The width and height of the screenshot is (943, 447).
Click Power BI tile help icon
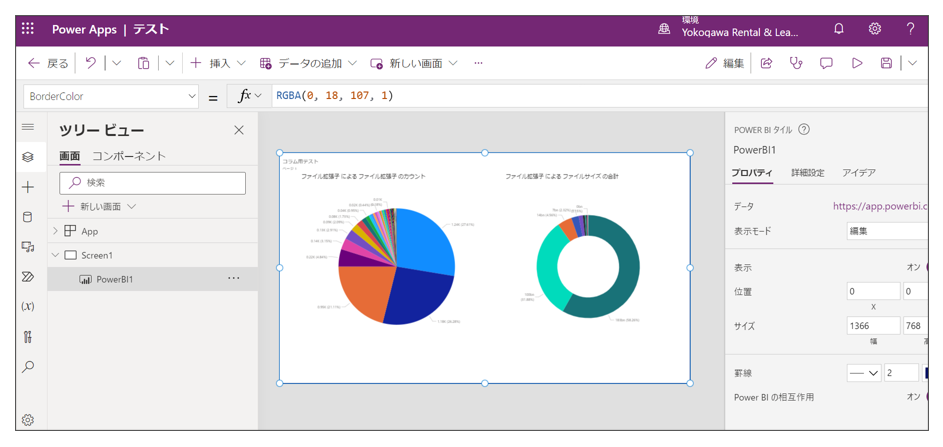(x=803, y=129)
